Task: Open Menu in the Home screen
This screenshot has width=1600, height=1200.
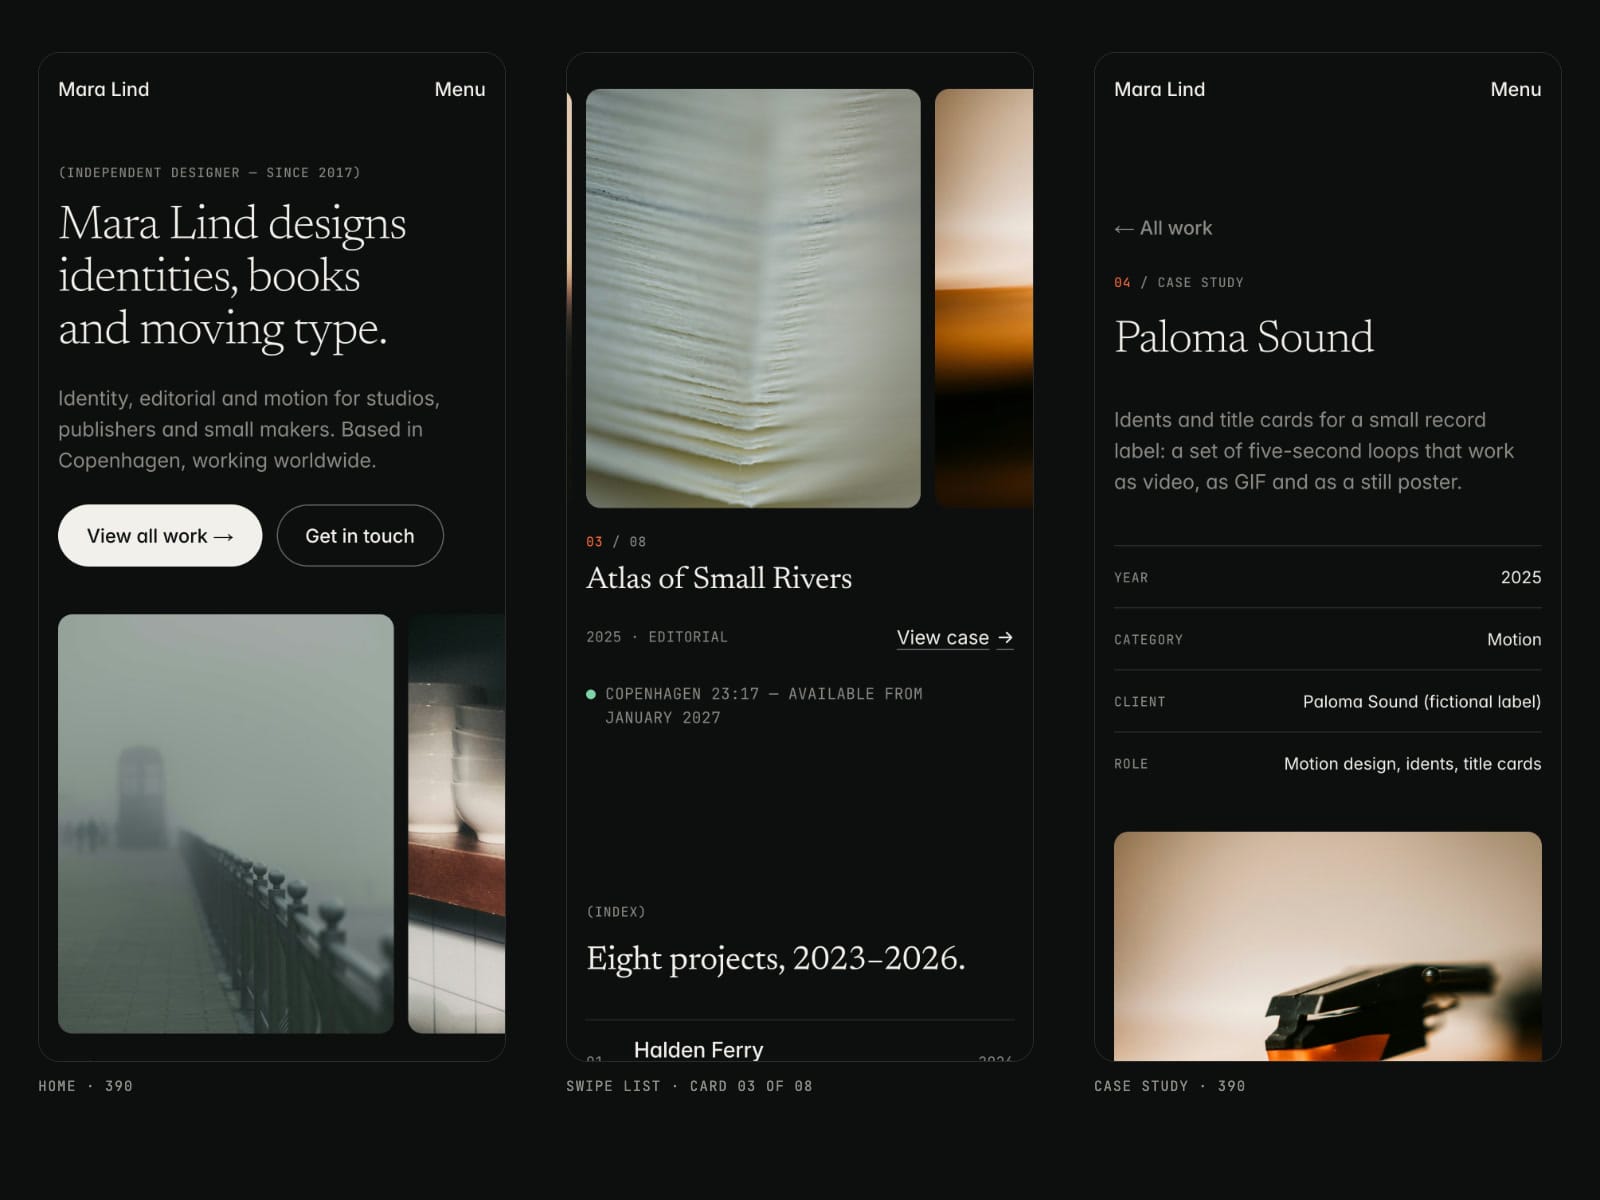Action: (x=460, y=89)
